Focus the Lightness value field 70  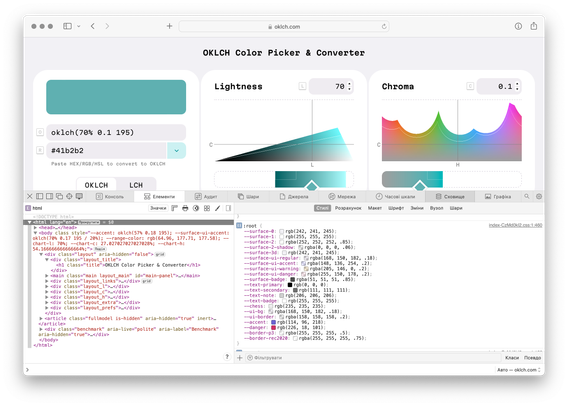(331, 86)
